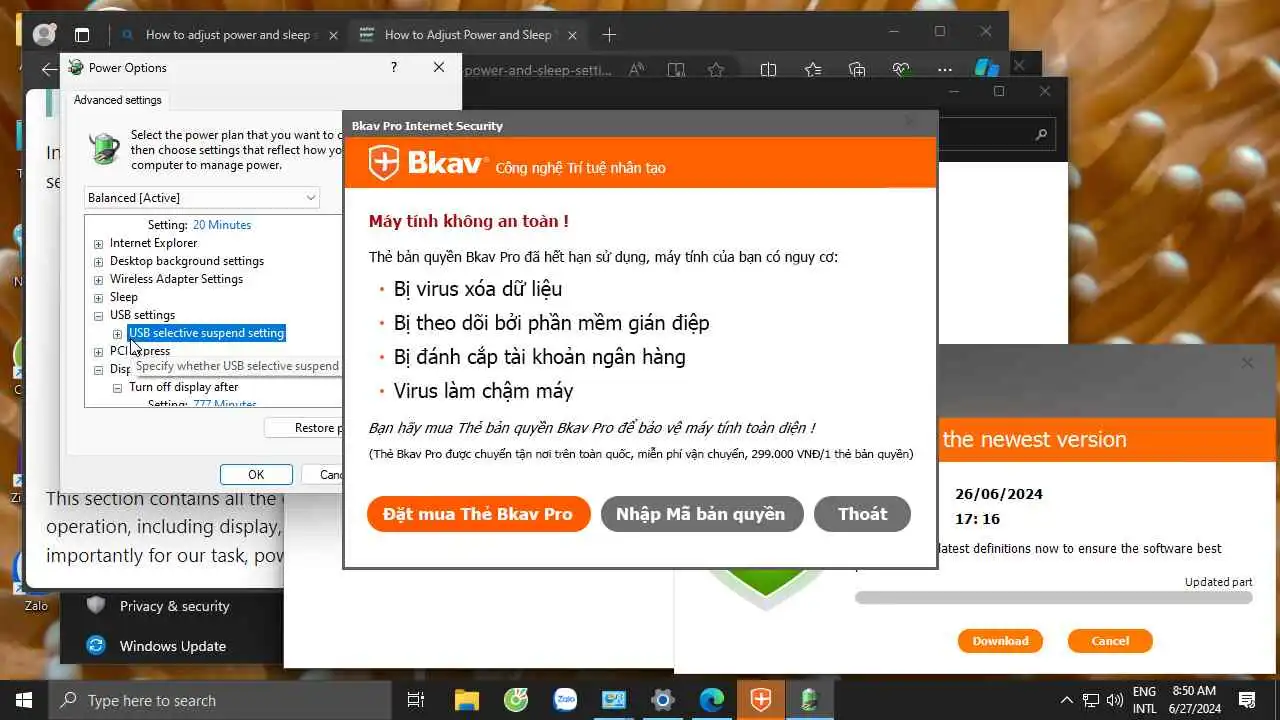Viewport: 1280px width, 720px height.
Task: Collapse USB settings tree node
Action: click(98, 316)
